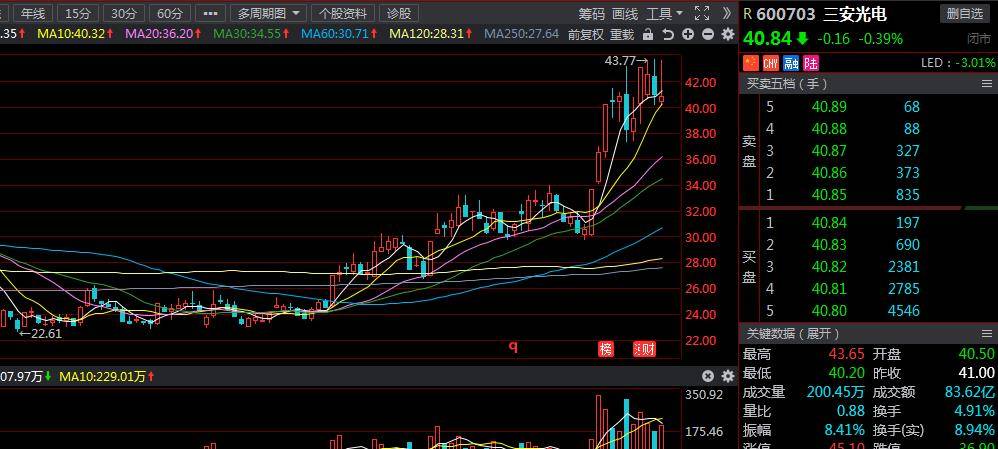Open the 工具 tools dropdown
This screenshot has height=449, width=998.
click(664, 13)
